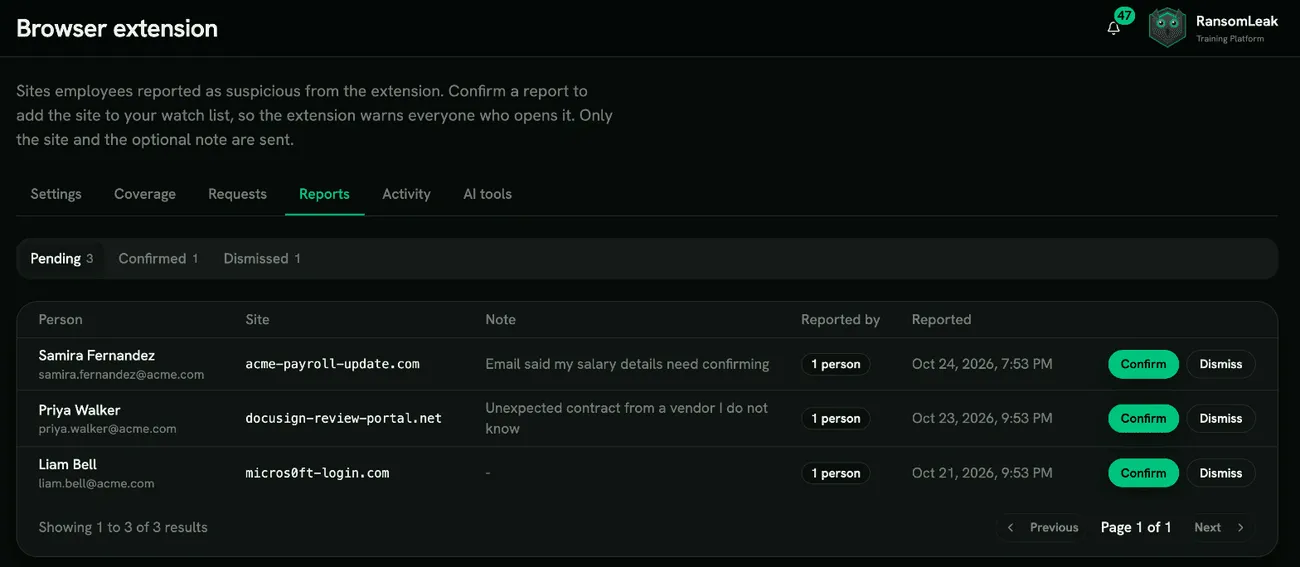Click the RansomLeak owl logo
The height and width of the screenshot is (567, 1300).
coord(1167,28)
